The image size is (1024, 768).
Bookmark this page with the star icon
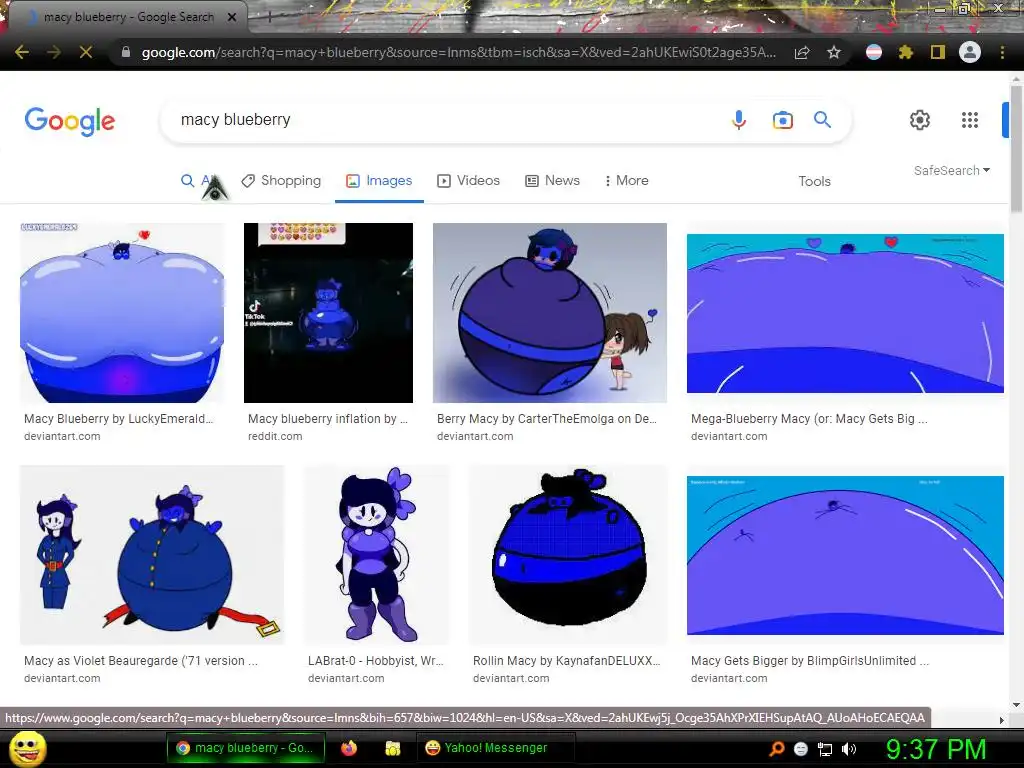point(834,52)
